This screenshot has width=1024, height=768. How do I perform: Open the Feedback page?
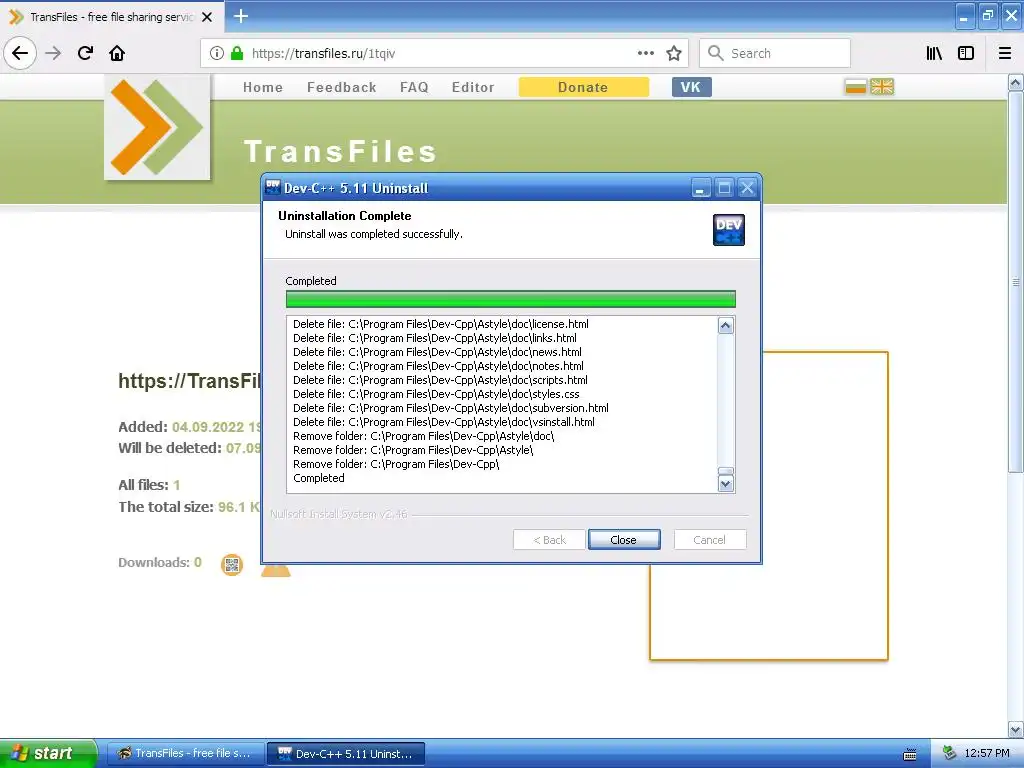pyautogui.click(x=342, y=87)
